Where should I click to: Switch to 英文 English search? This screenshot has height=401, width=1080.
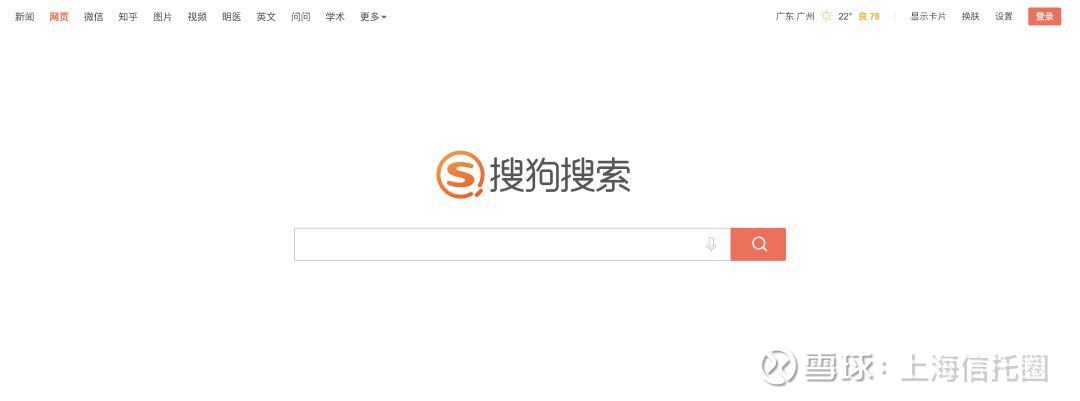pyautogui.click(x=266, y=17)
